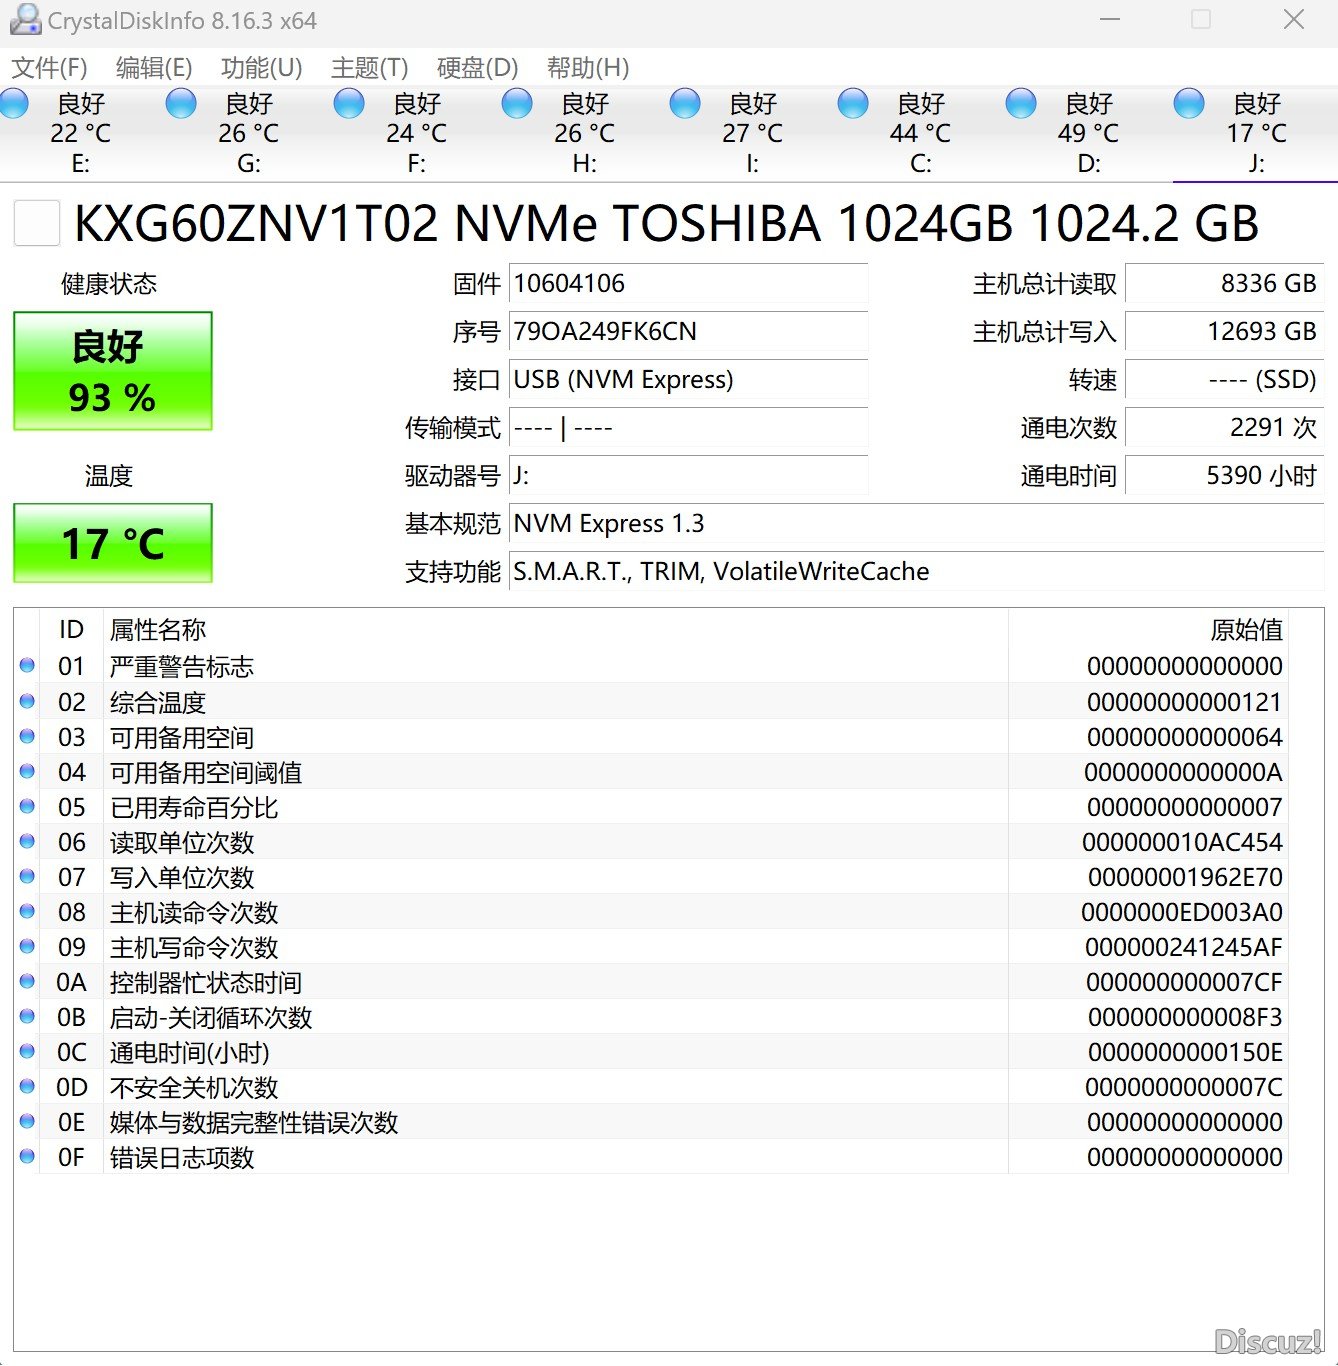Screen dimensions: 1338x1366
Task: Click status dot for attribute 03 可用备用空间
Action: 27,736
